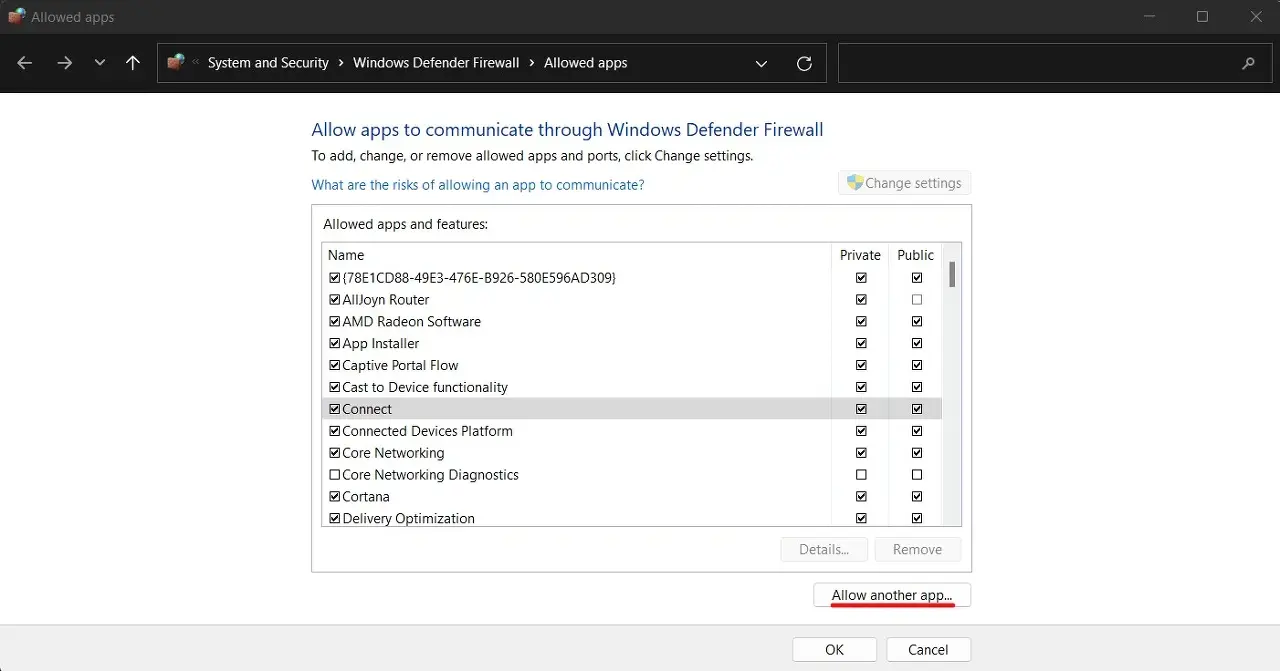
Task: Uncheck the {78E1CD88-49E3...} entry checkbox
Action: 335,278
